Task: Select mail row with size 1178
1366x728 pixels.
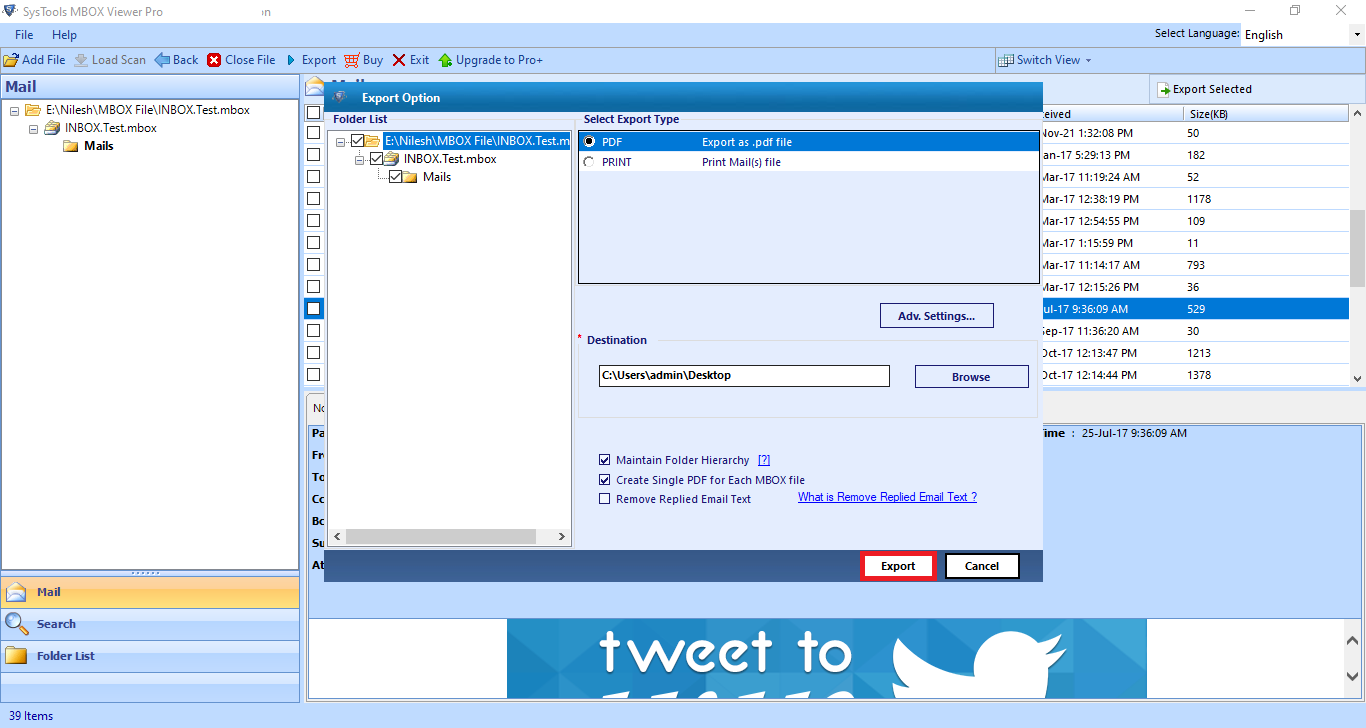Action: (x=1195, y=199)
